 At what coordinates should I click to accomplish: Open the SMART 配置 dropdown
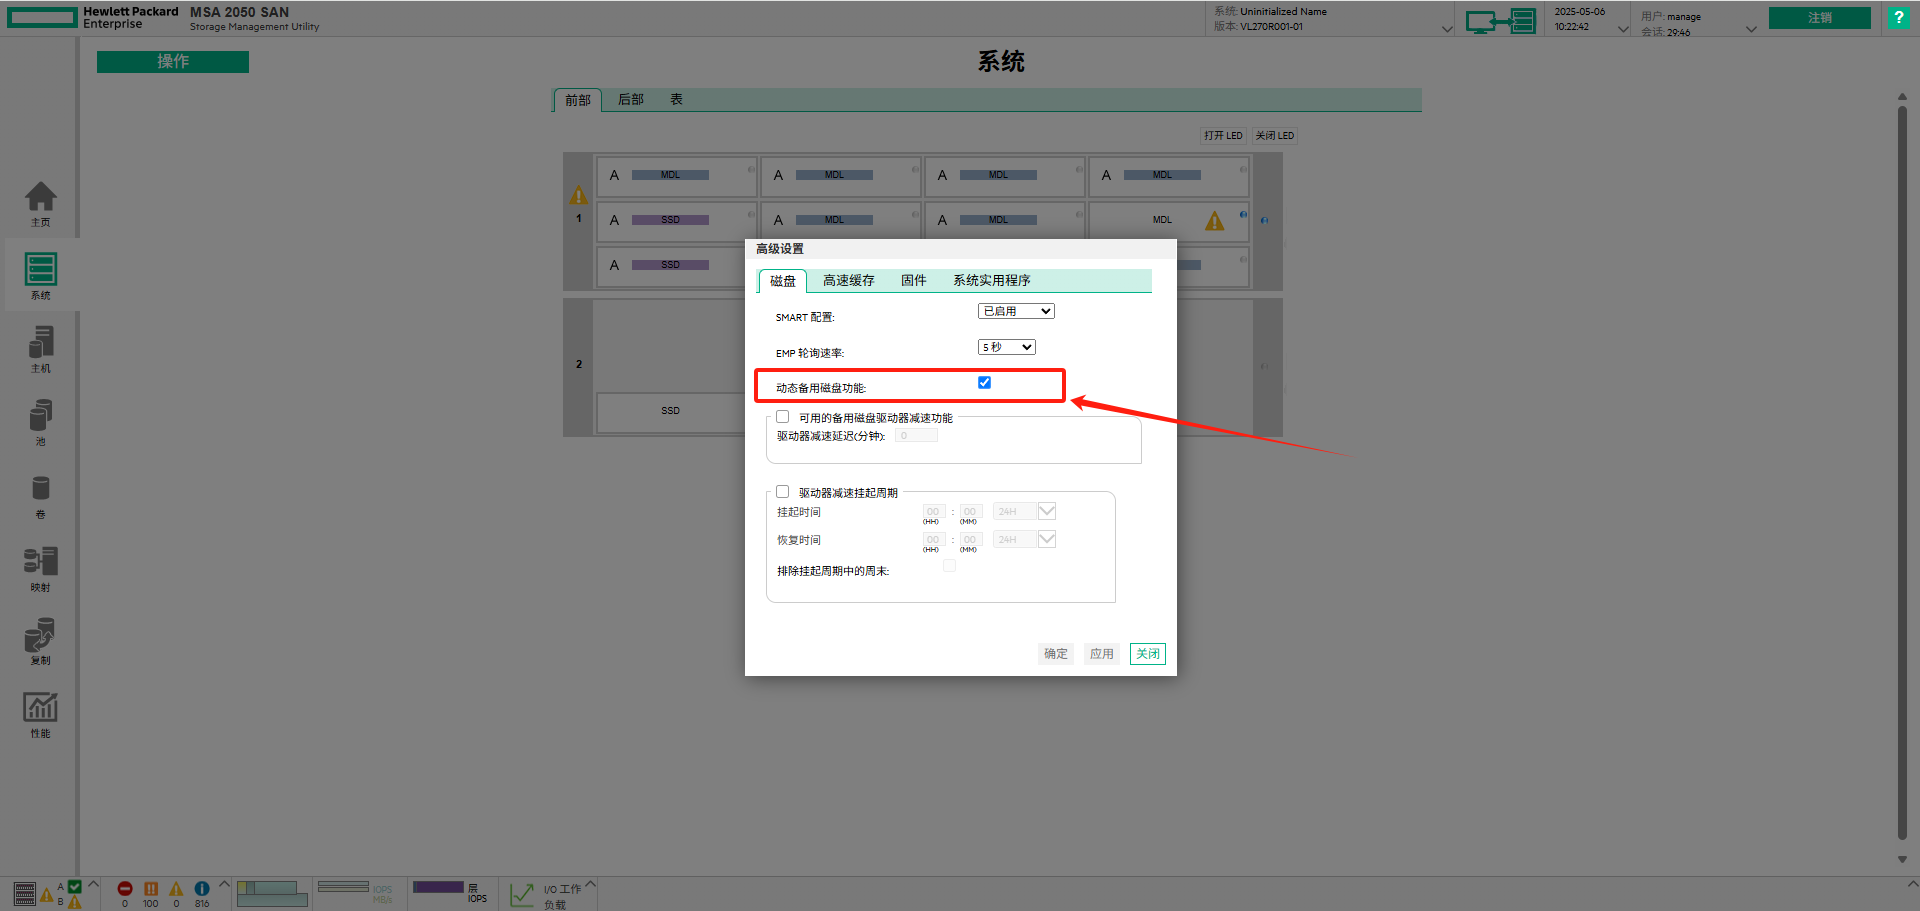tap(1016, 311)
